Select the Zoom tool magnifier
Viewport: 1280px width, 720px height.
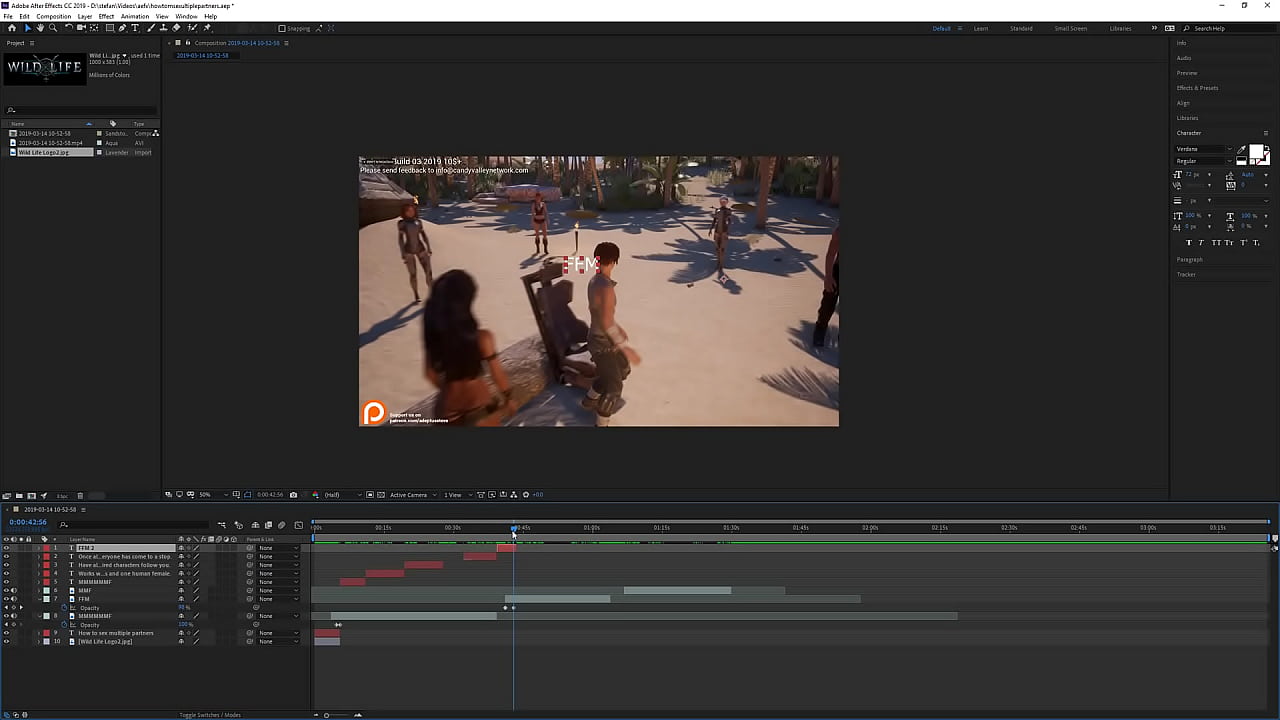coord(53,28)
